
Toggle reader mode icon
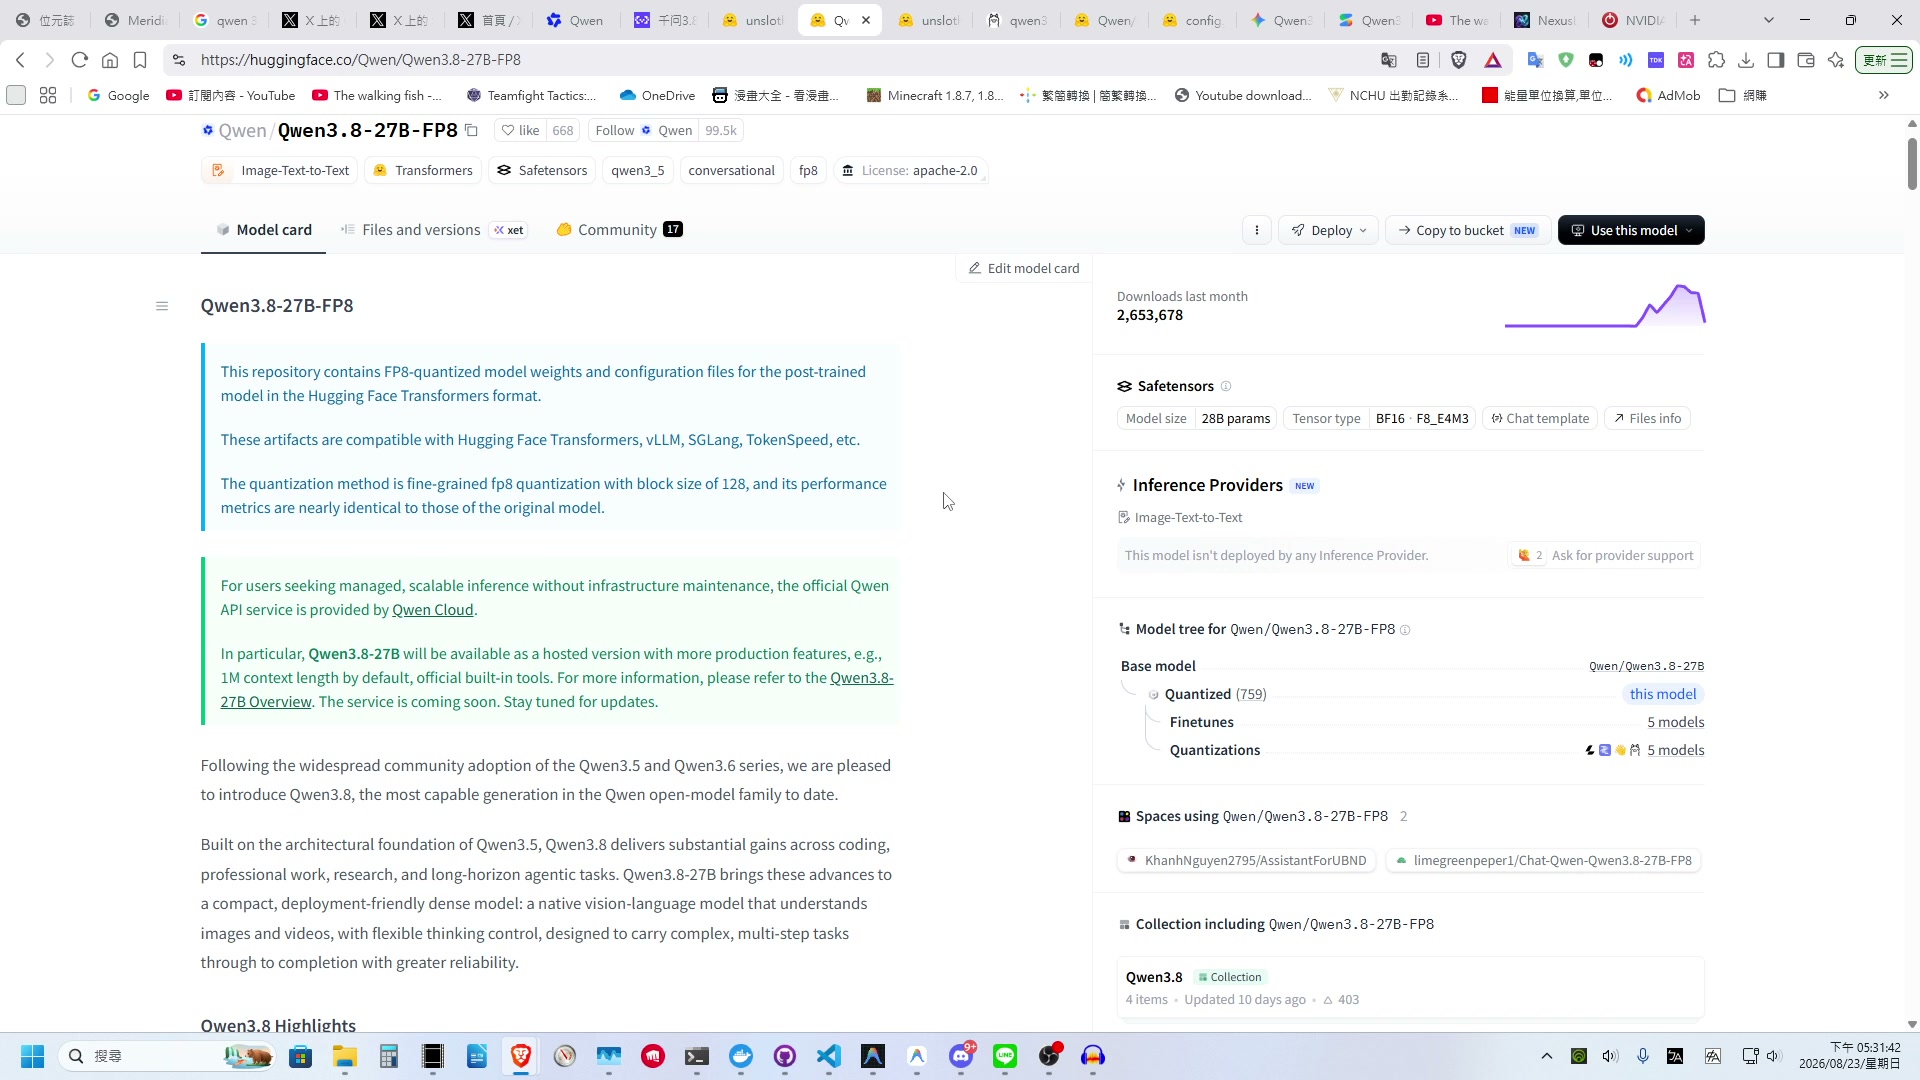pos(1423,60)
